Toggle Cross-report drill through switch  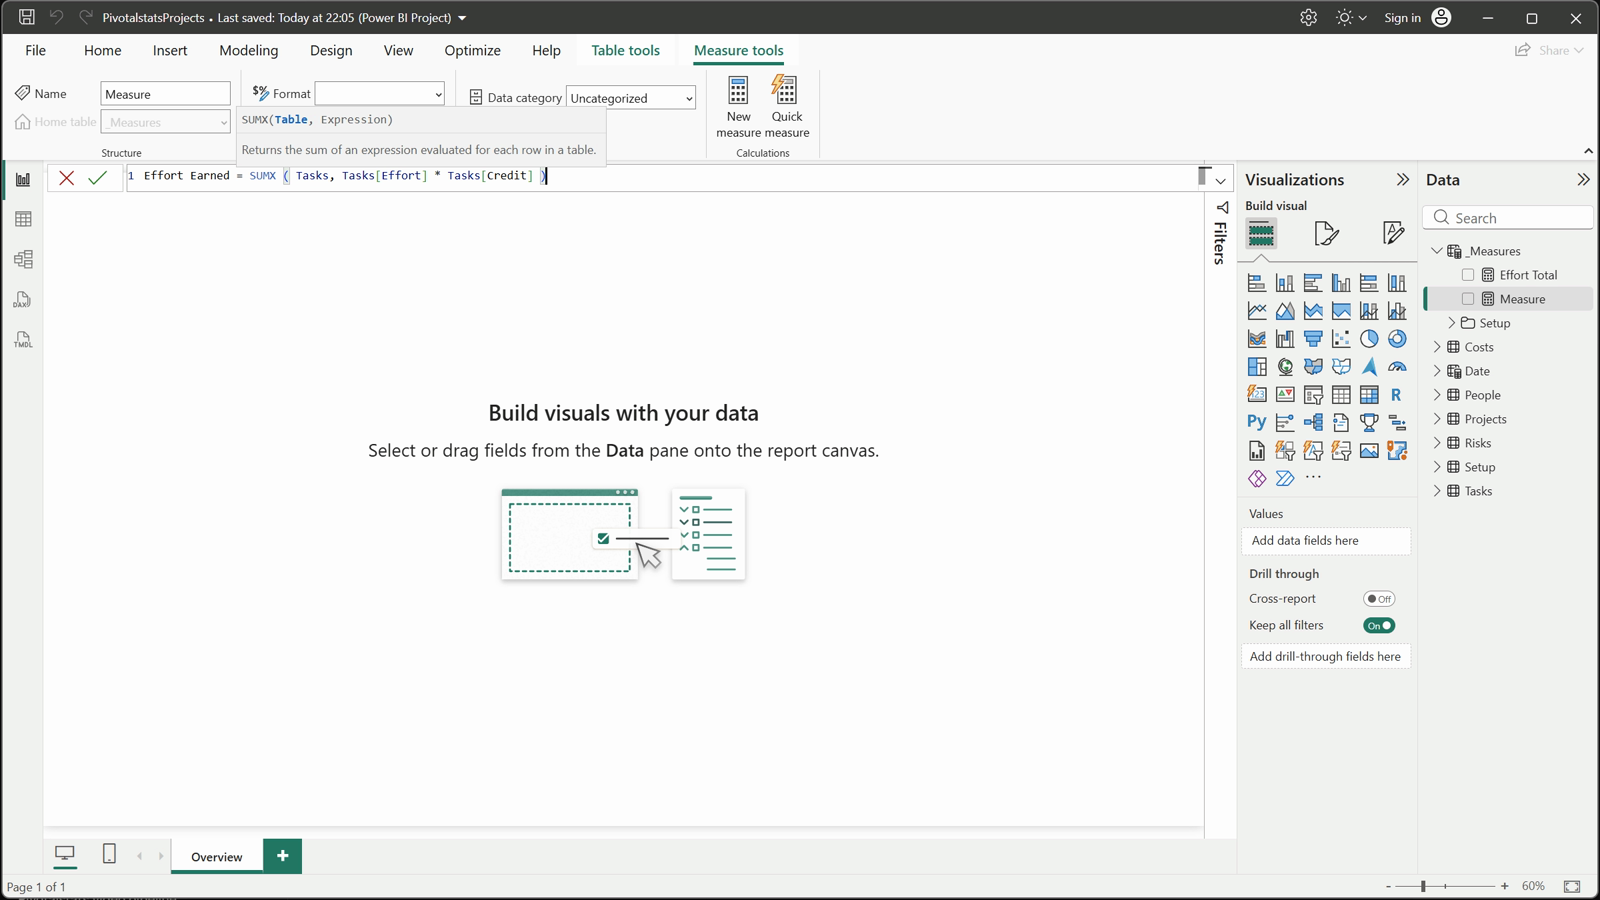click(1379, 599)
